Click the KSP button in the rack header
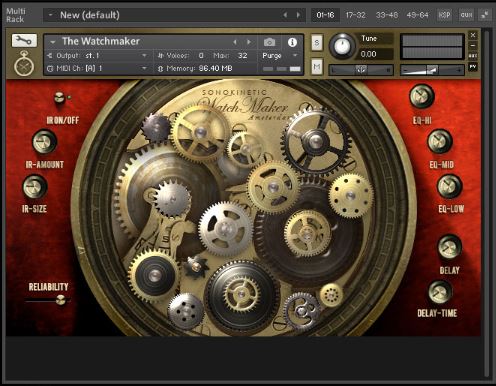 pyautogui.click(x=444, y=15)
